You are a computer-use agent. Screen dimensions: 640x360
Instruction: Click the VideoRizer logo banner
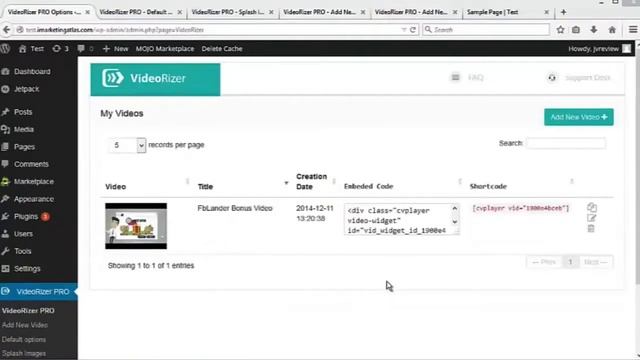(156, 79)
